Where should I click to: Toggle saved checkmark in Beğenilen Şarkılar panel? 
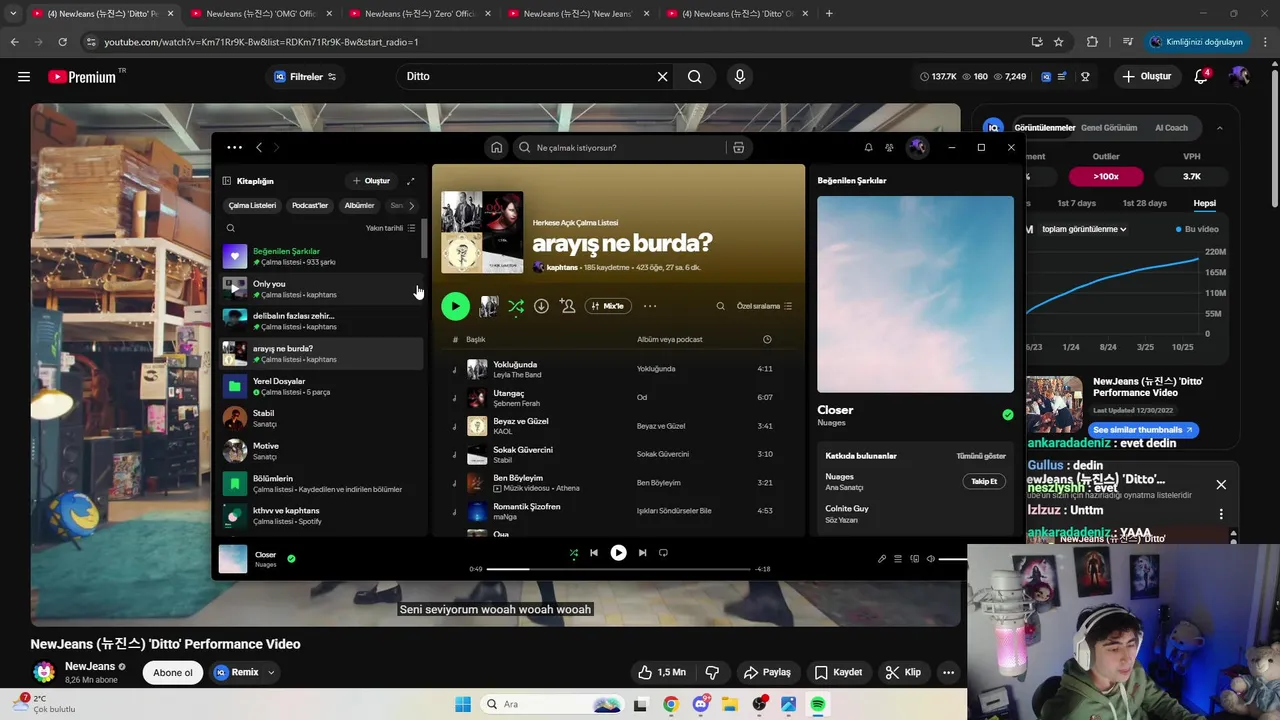[x=1007, y=414]
